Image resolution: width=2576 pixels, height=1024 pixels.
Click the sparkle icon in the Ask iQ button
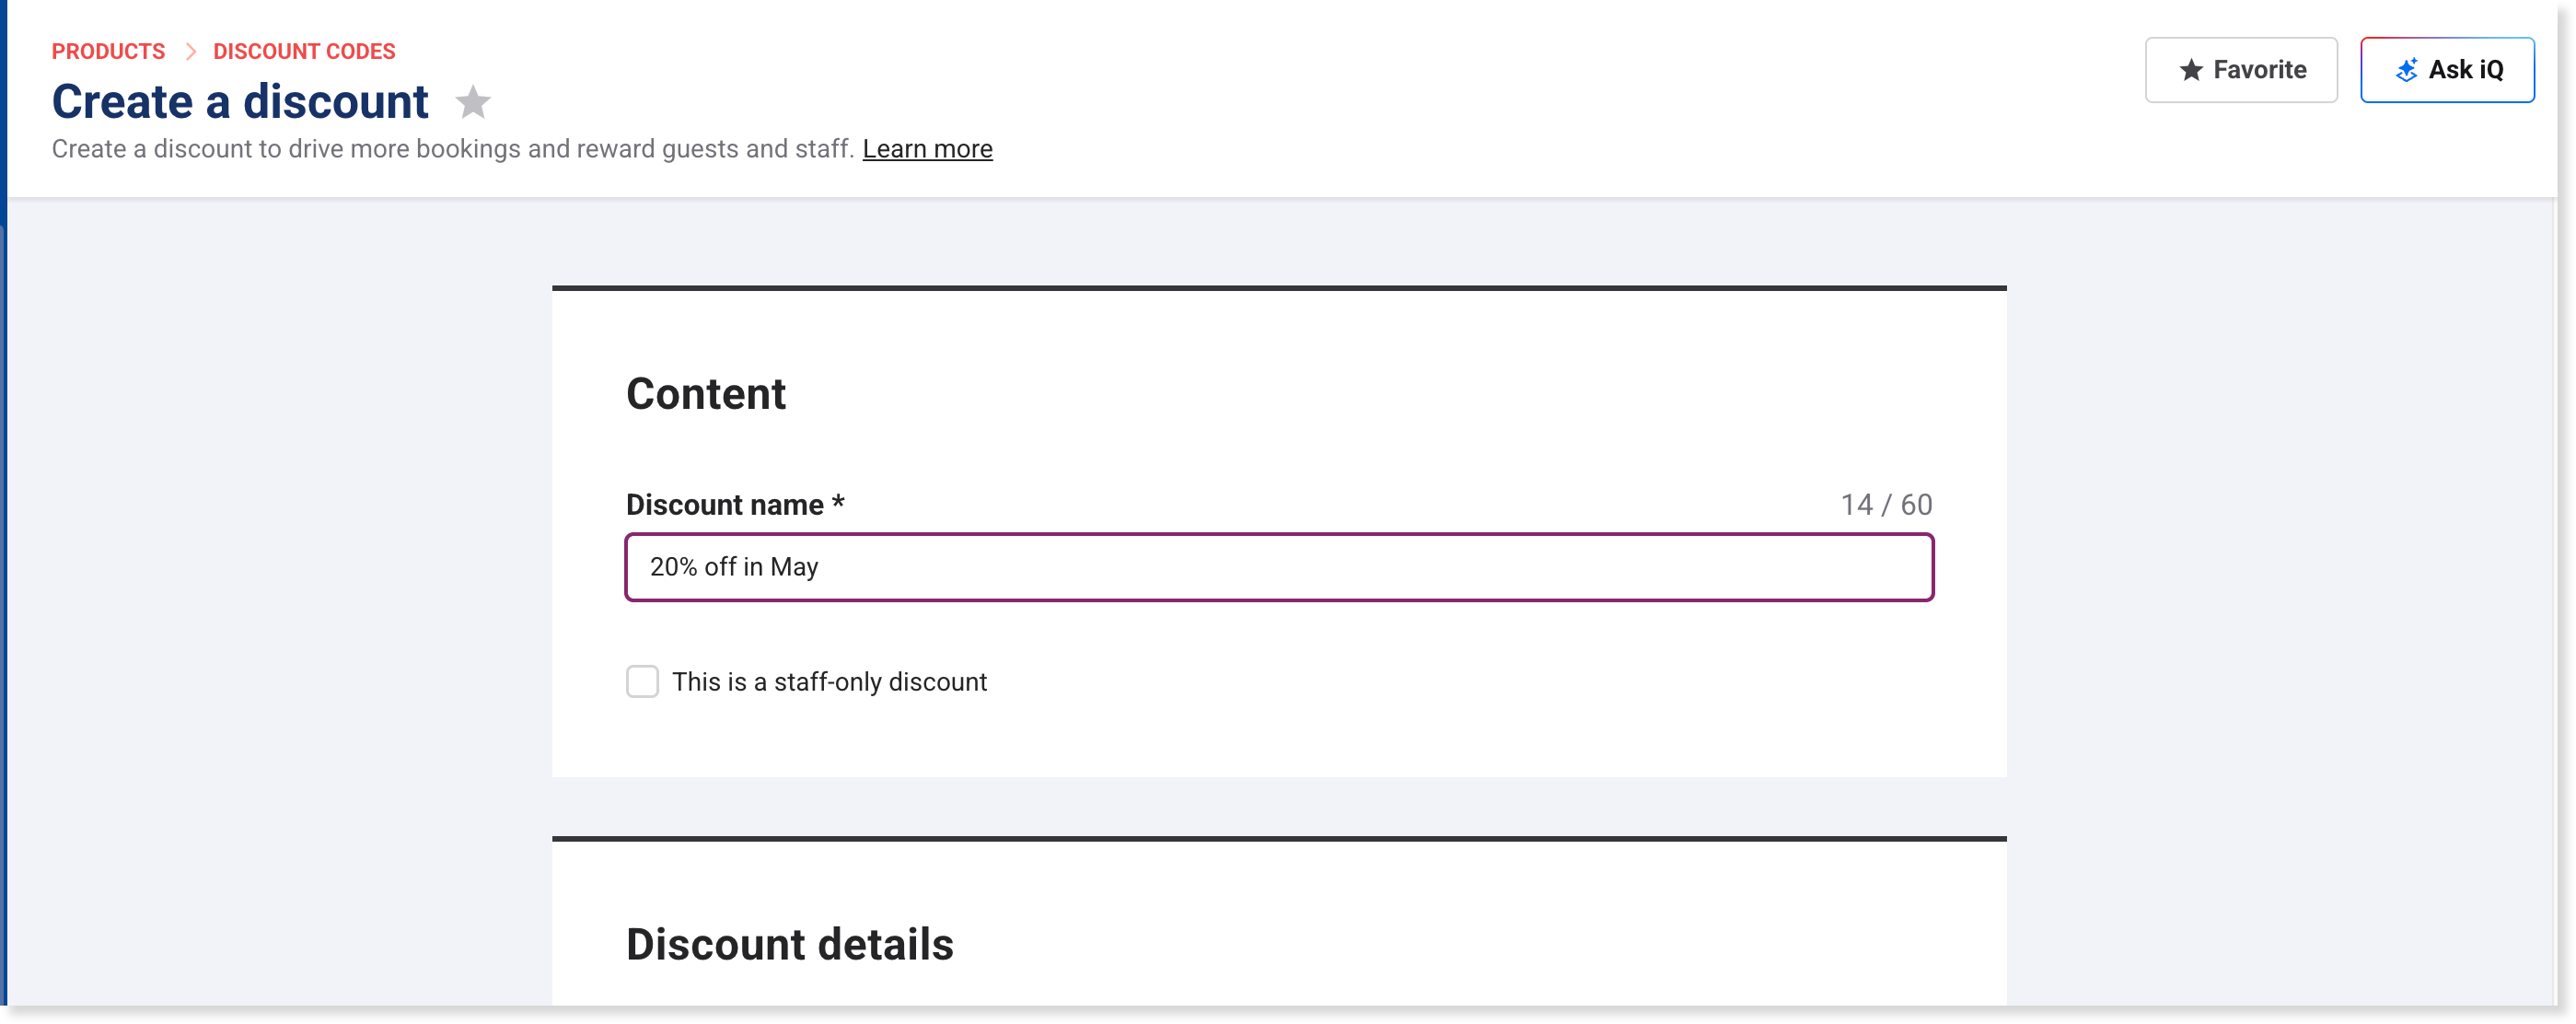point(2406,70)
